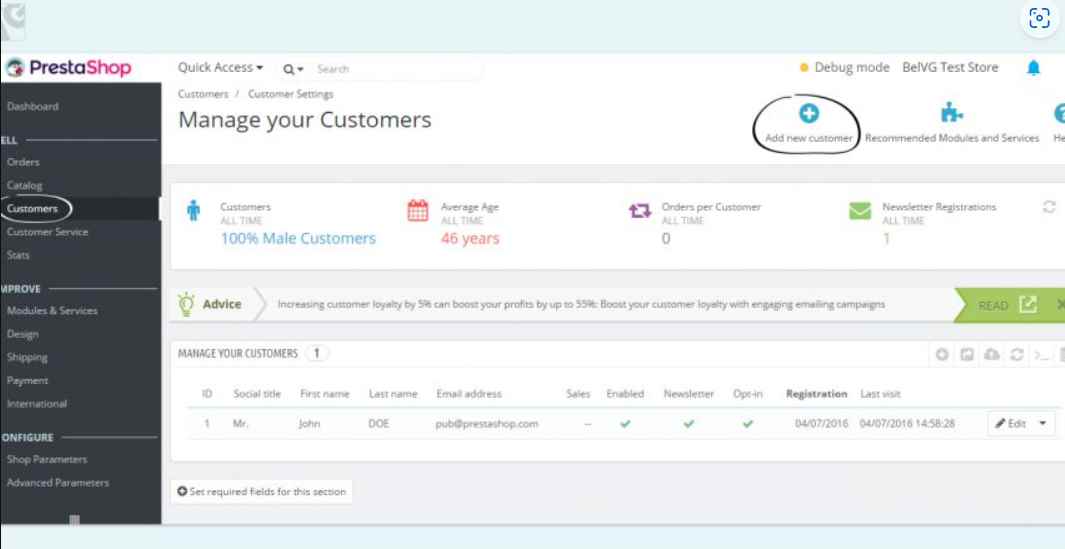
Task: Toggle Opt-in checkmark for John Doe
Action: tap(748, 423)
